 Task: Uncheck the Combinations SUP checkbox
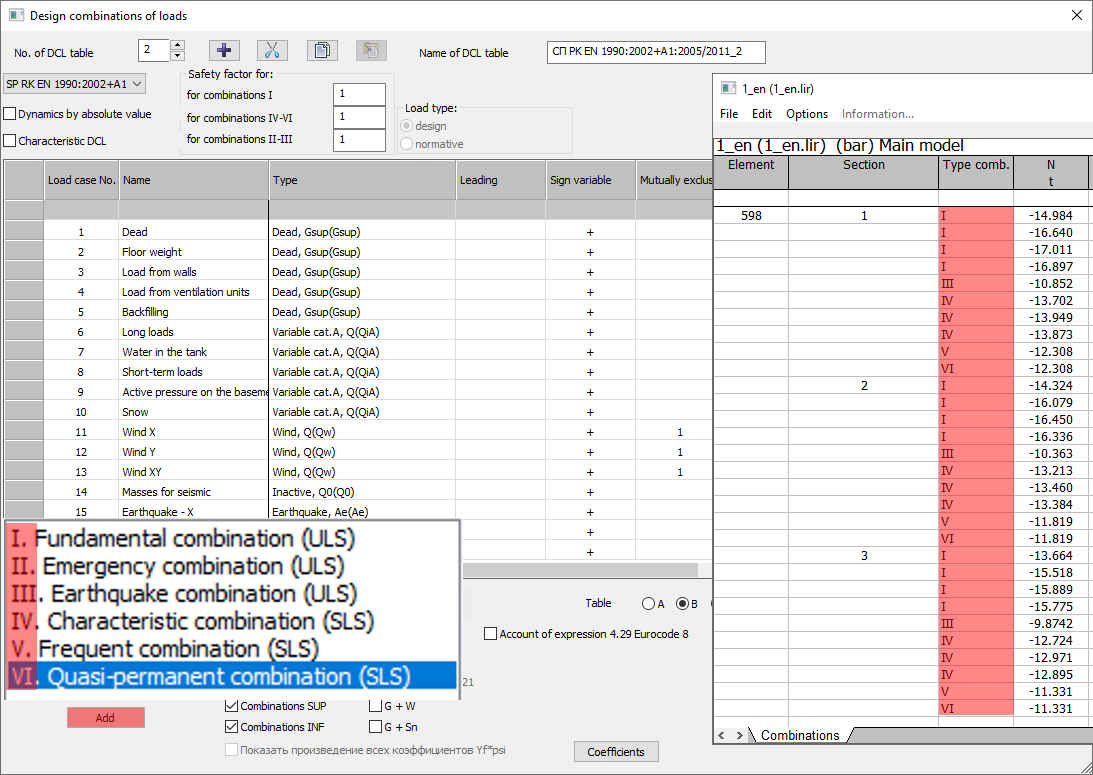tap(232, 706)
